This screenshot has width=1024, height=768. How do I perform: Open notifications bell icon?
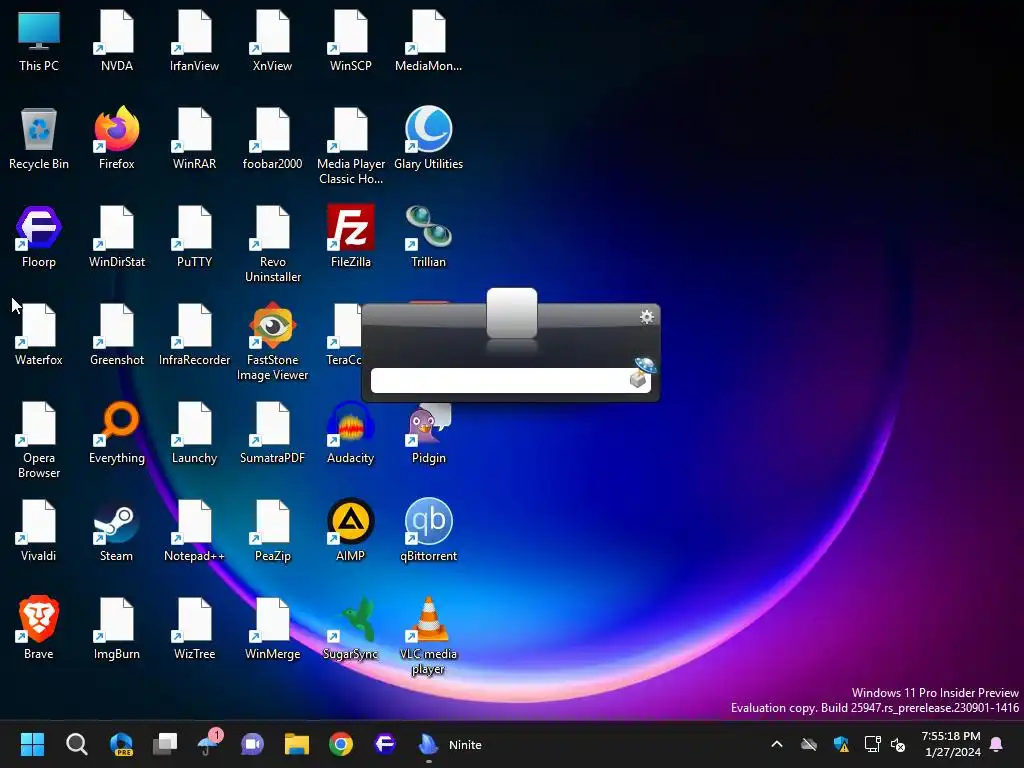[x=997, y=744]
